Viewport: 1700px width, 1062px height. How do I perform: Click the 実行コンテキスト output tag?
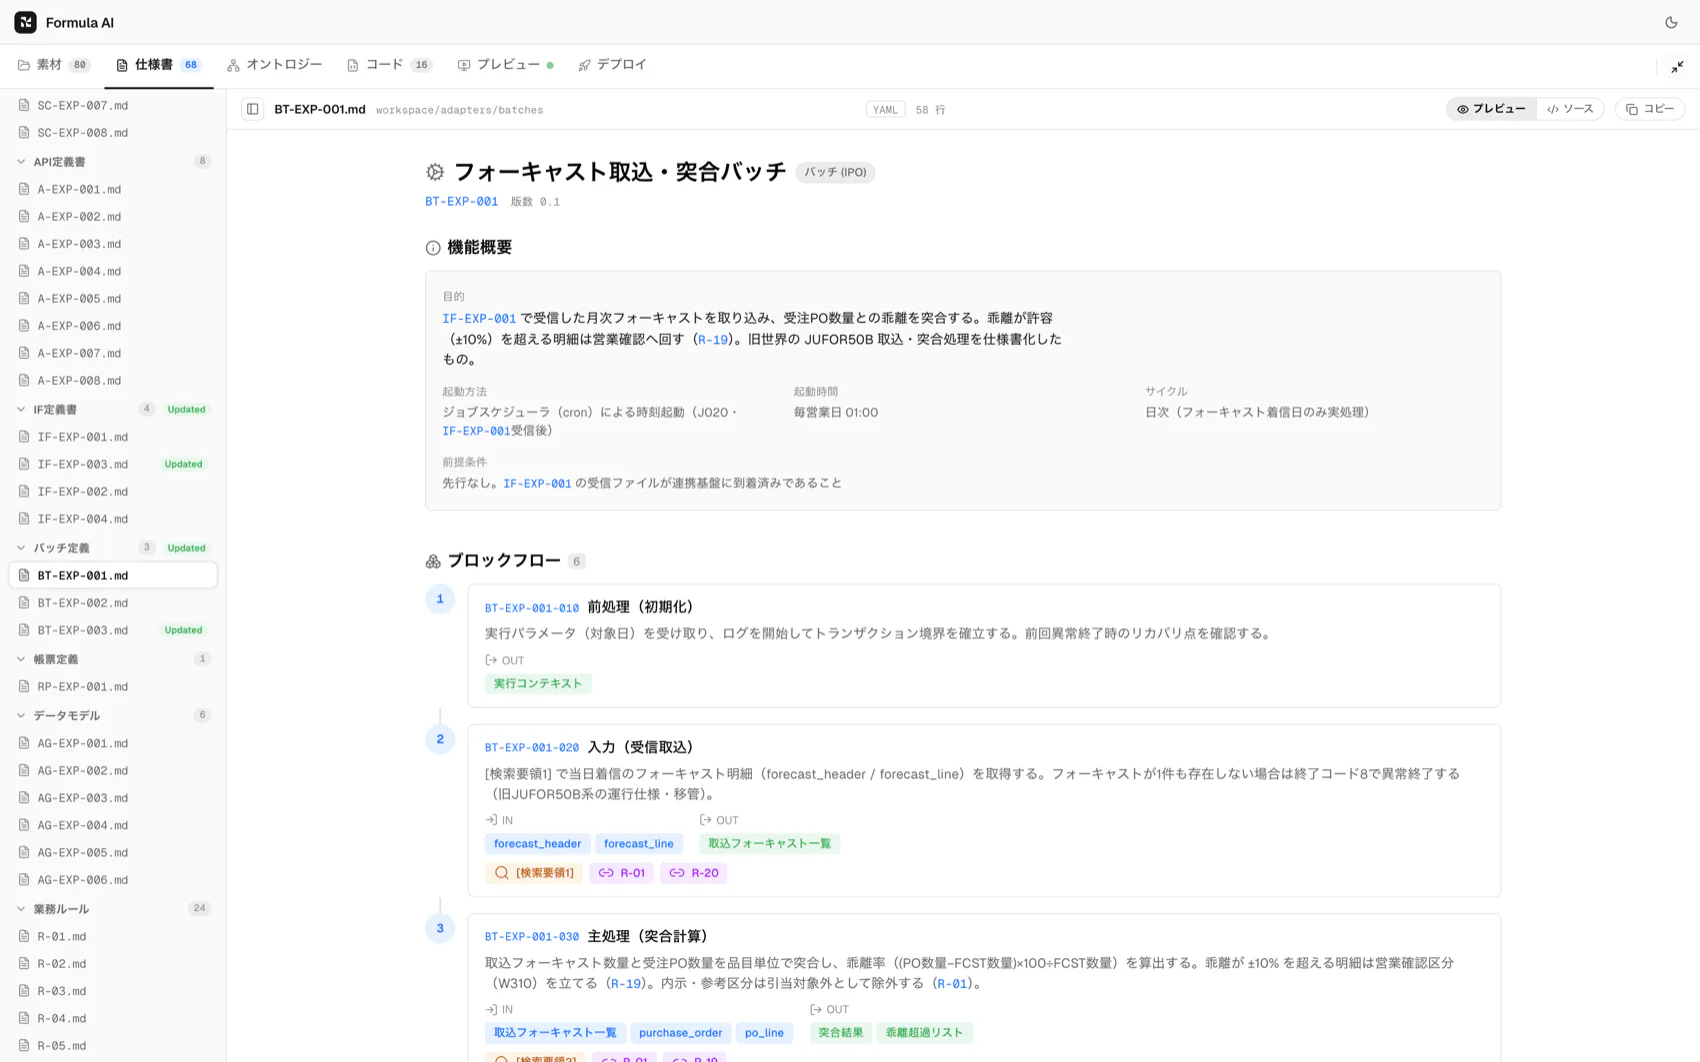tap(538, 684)
